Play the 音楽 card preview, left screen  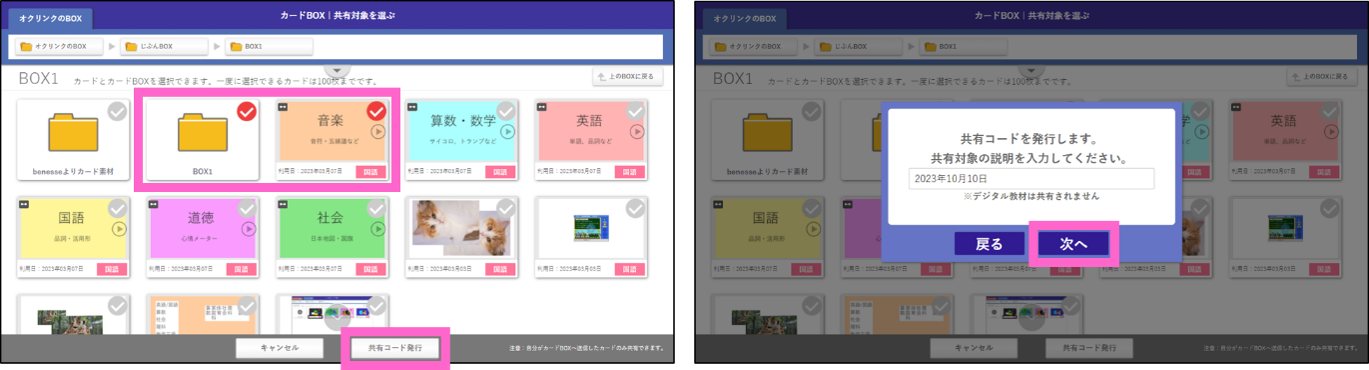[x=378, y=131]
